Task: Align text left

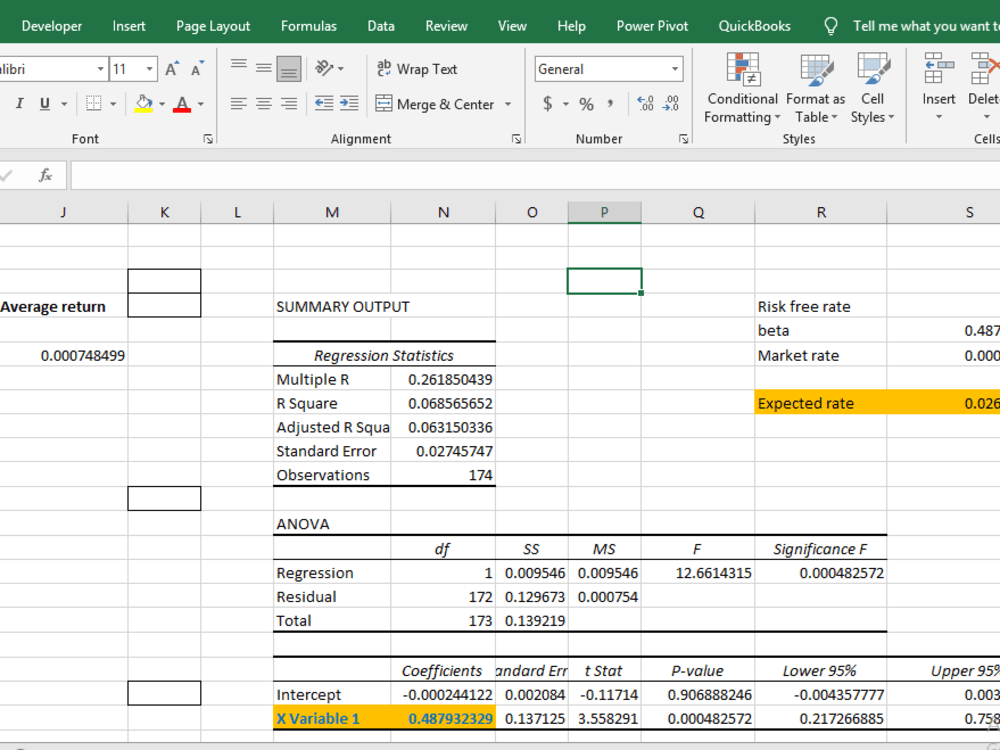Action: click(239, 103)
